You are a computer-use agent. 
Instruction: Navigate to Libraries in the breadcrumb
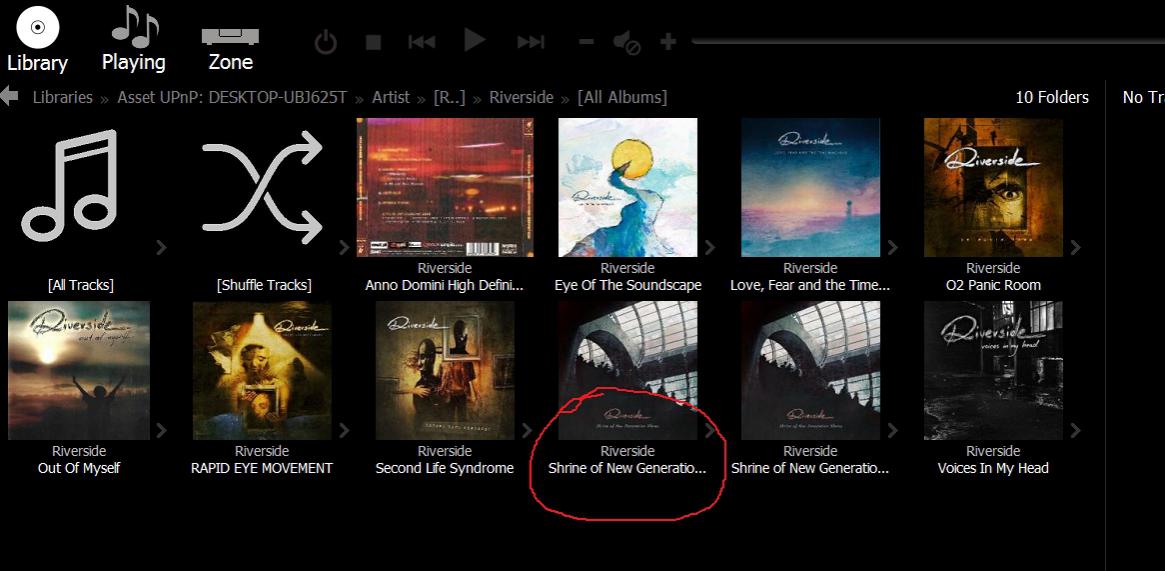pyautogui.click(x=62, y=97)
